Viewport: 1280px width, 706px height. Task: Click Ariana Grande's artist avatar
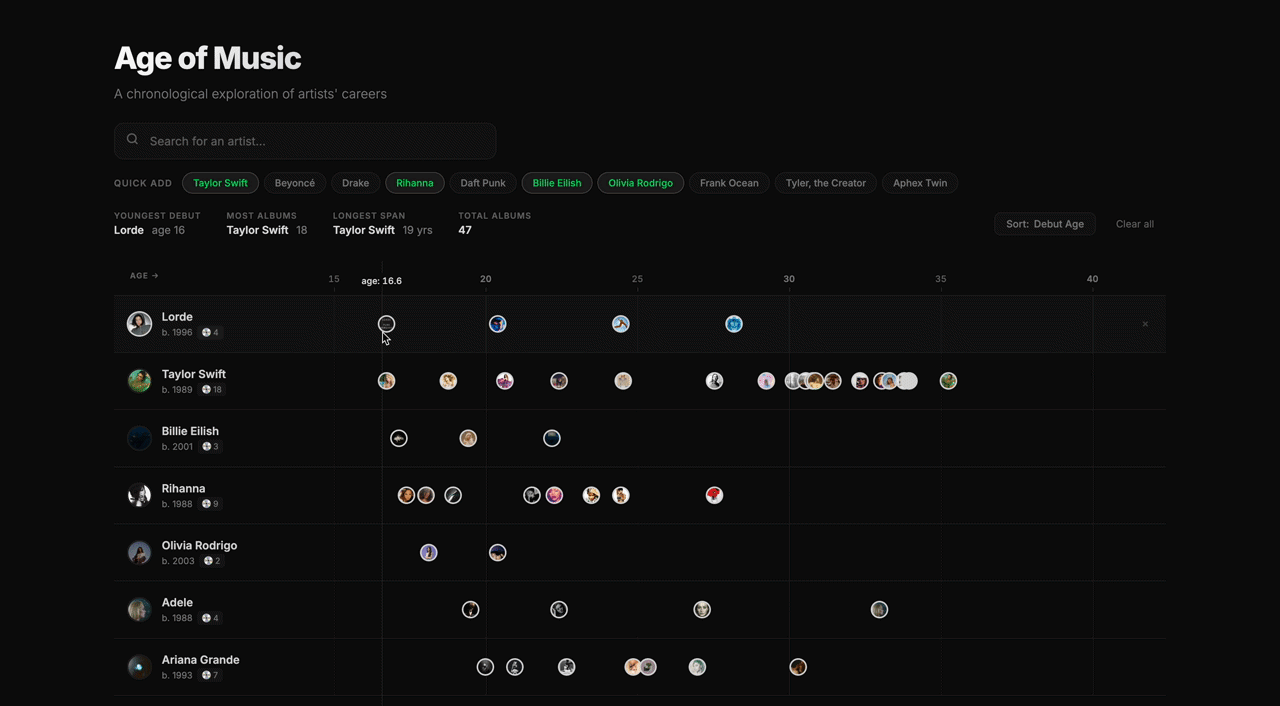pos(139,667)
